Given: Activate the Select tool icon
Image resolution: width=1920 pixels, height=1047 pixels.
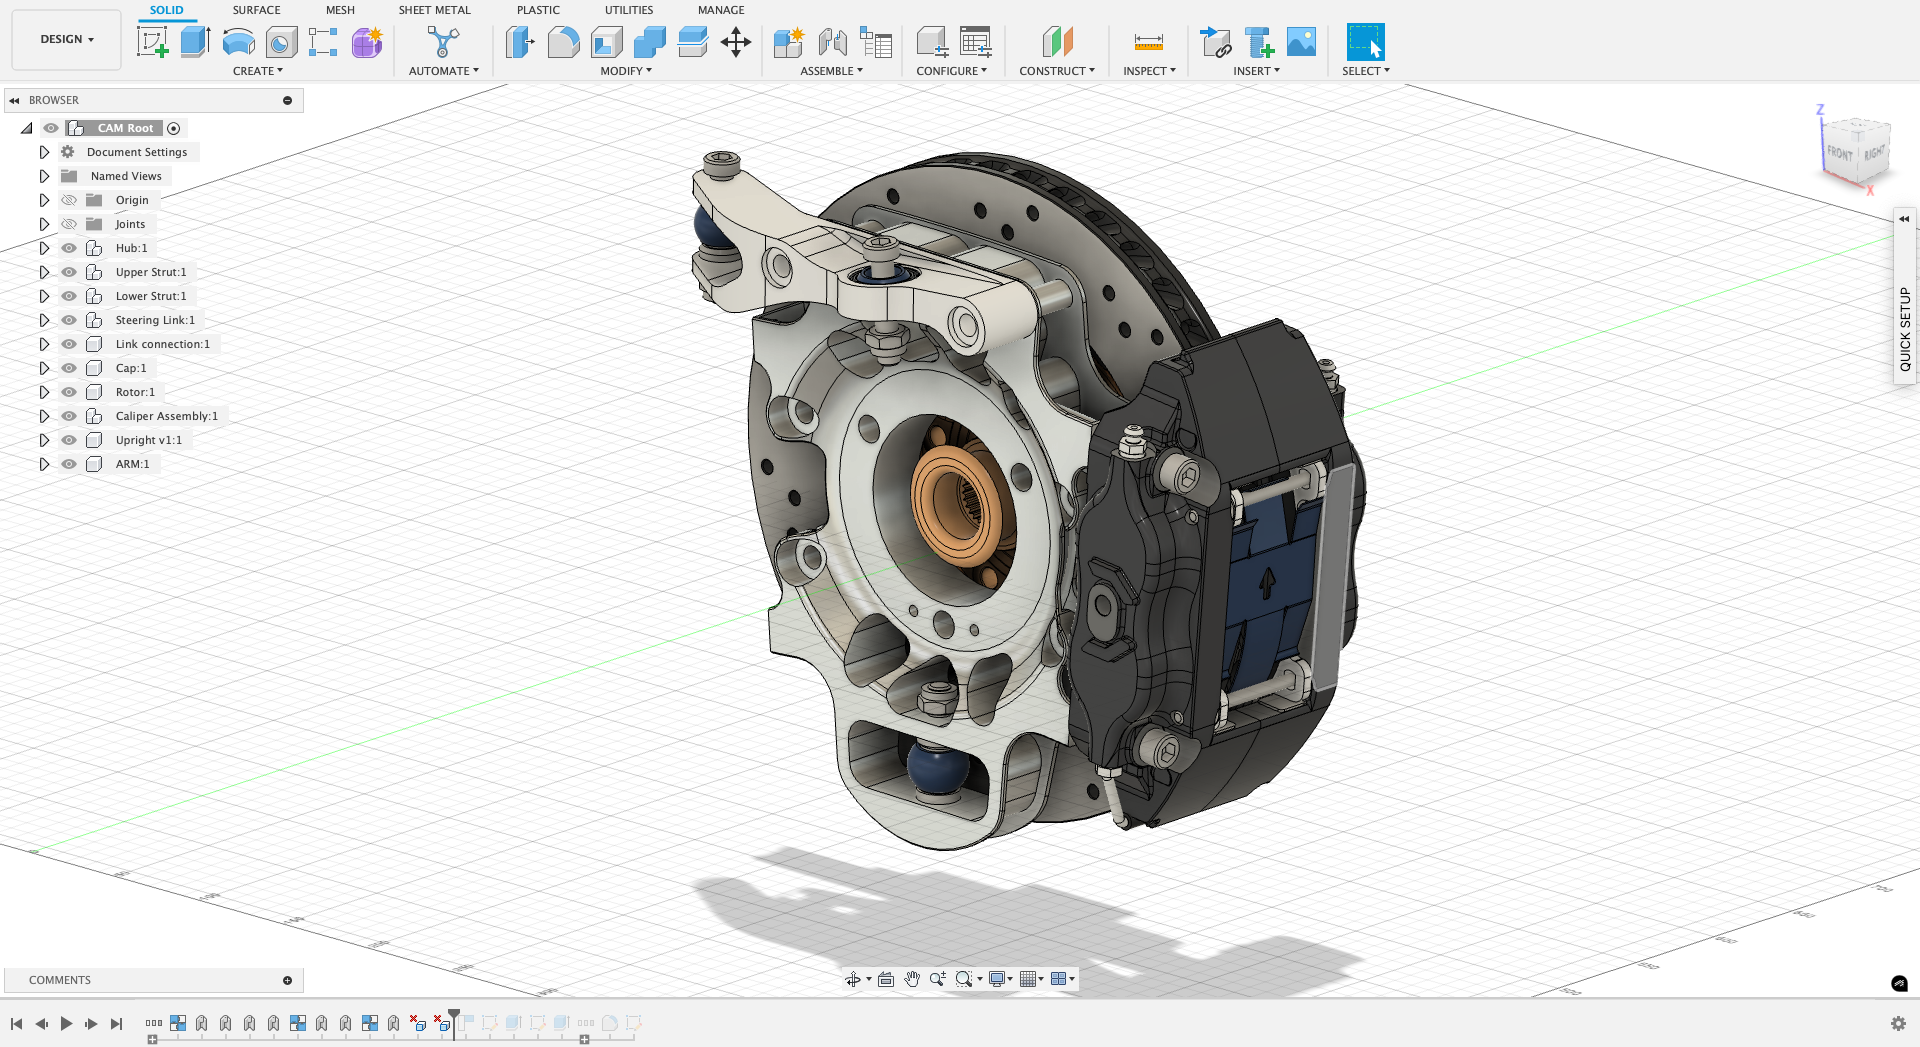Looking at the screenshot, I should [1365, 42].
